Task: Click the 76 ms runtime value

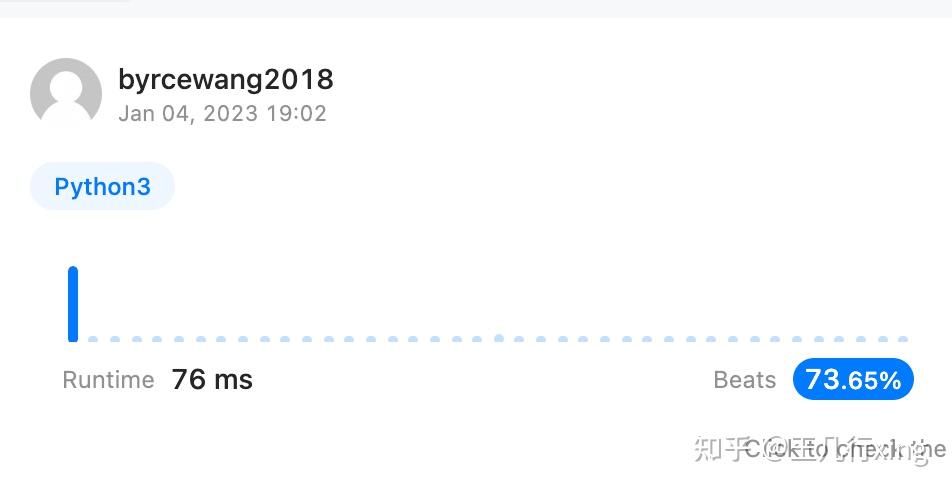Action: click(212, 380)
